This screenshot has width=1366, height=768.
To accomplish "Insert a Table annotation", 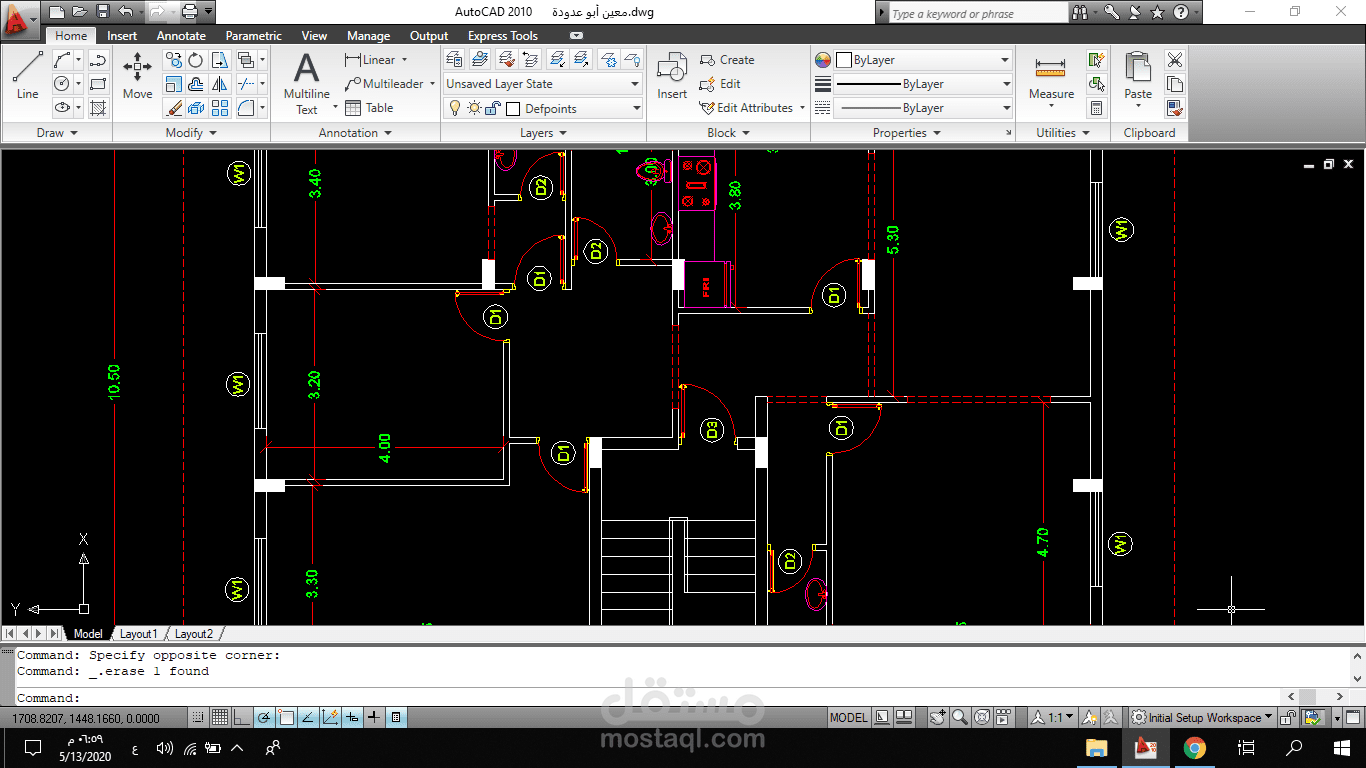I will pyautogui.click(x=369, y=108).
